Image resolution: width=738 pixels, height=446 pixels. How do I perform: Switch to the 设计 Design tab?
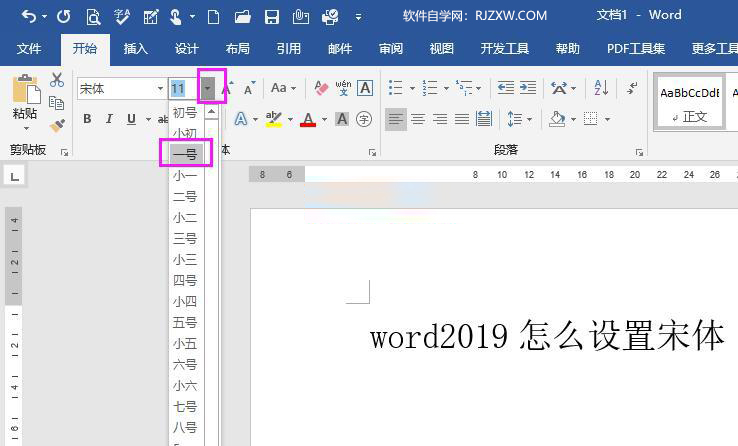(x=186, y=48)
